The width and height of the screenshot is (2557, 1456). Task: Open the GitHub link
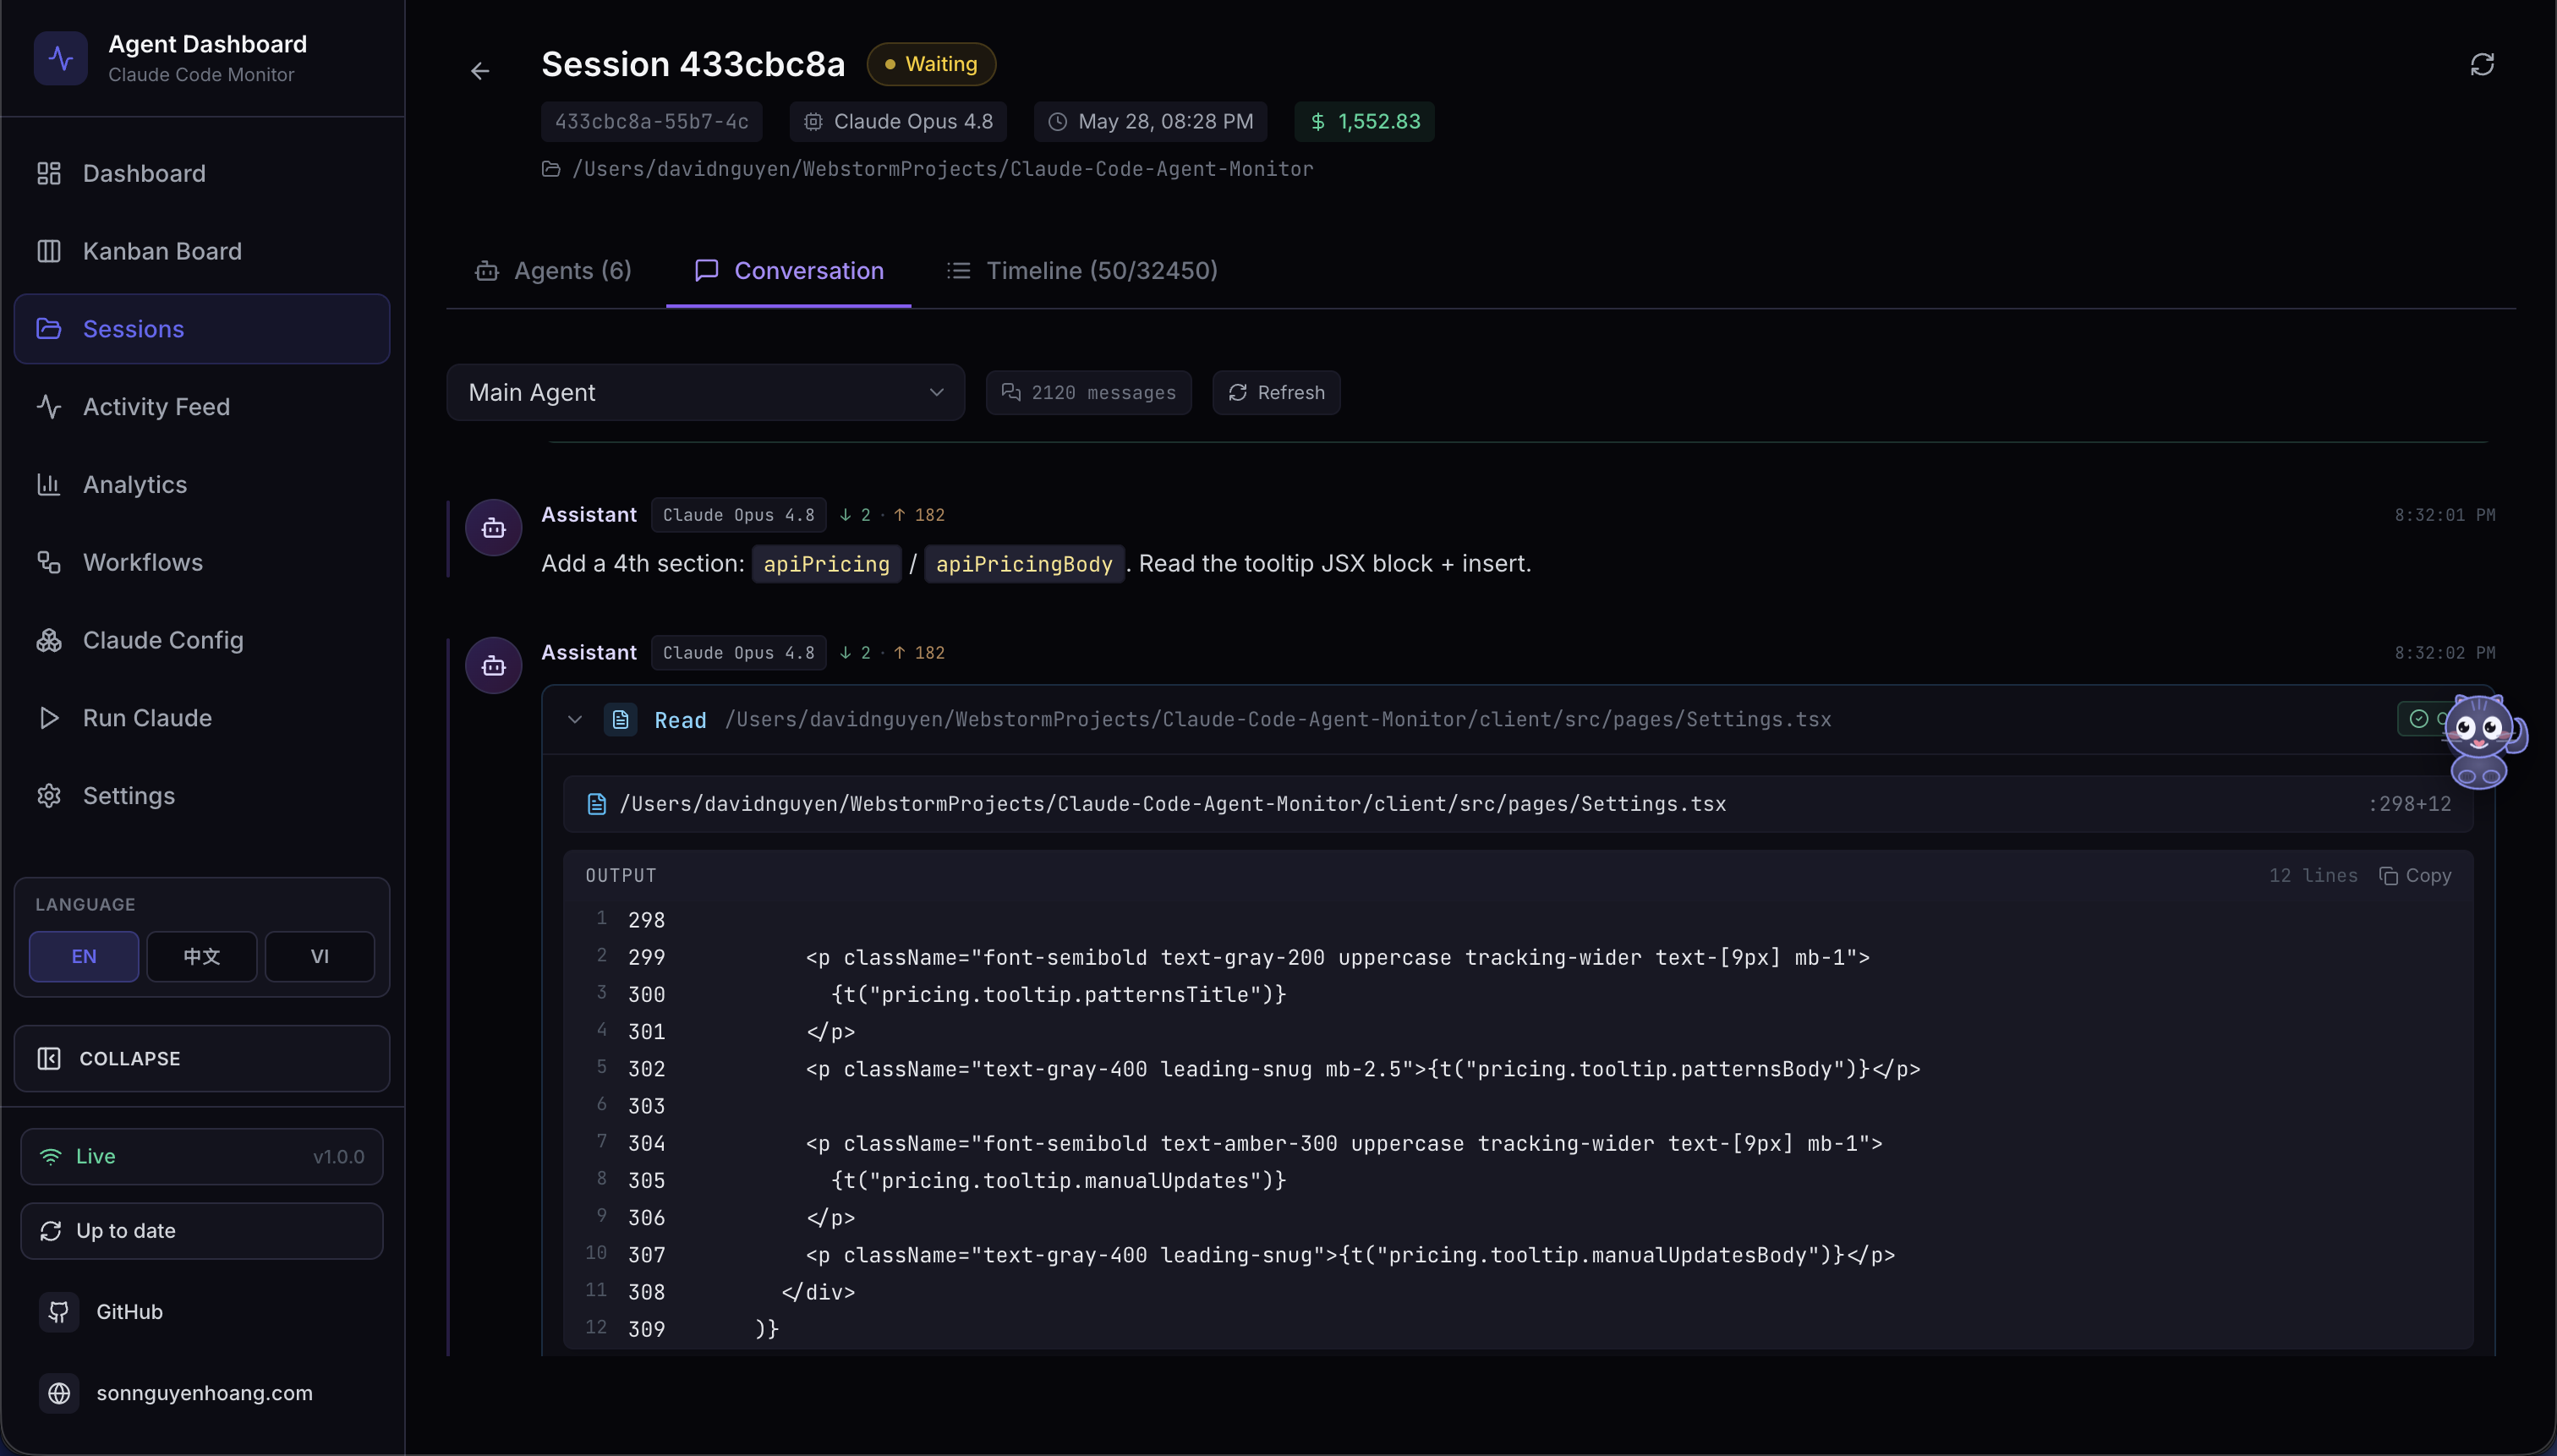129,1312
